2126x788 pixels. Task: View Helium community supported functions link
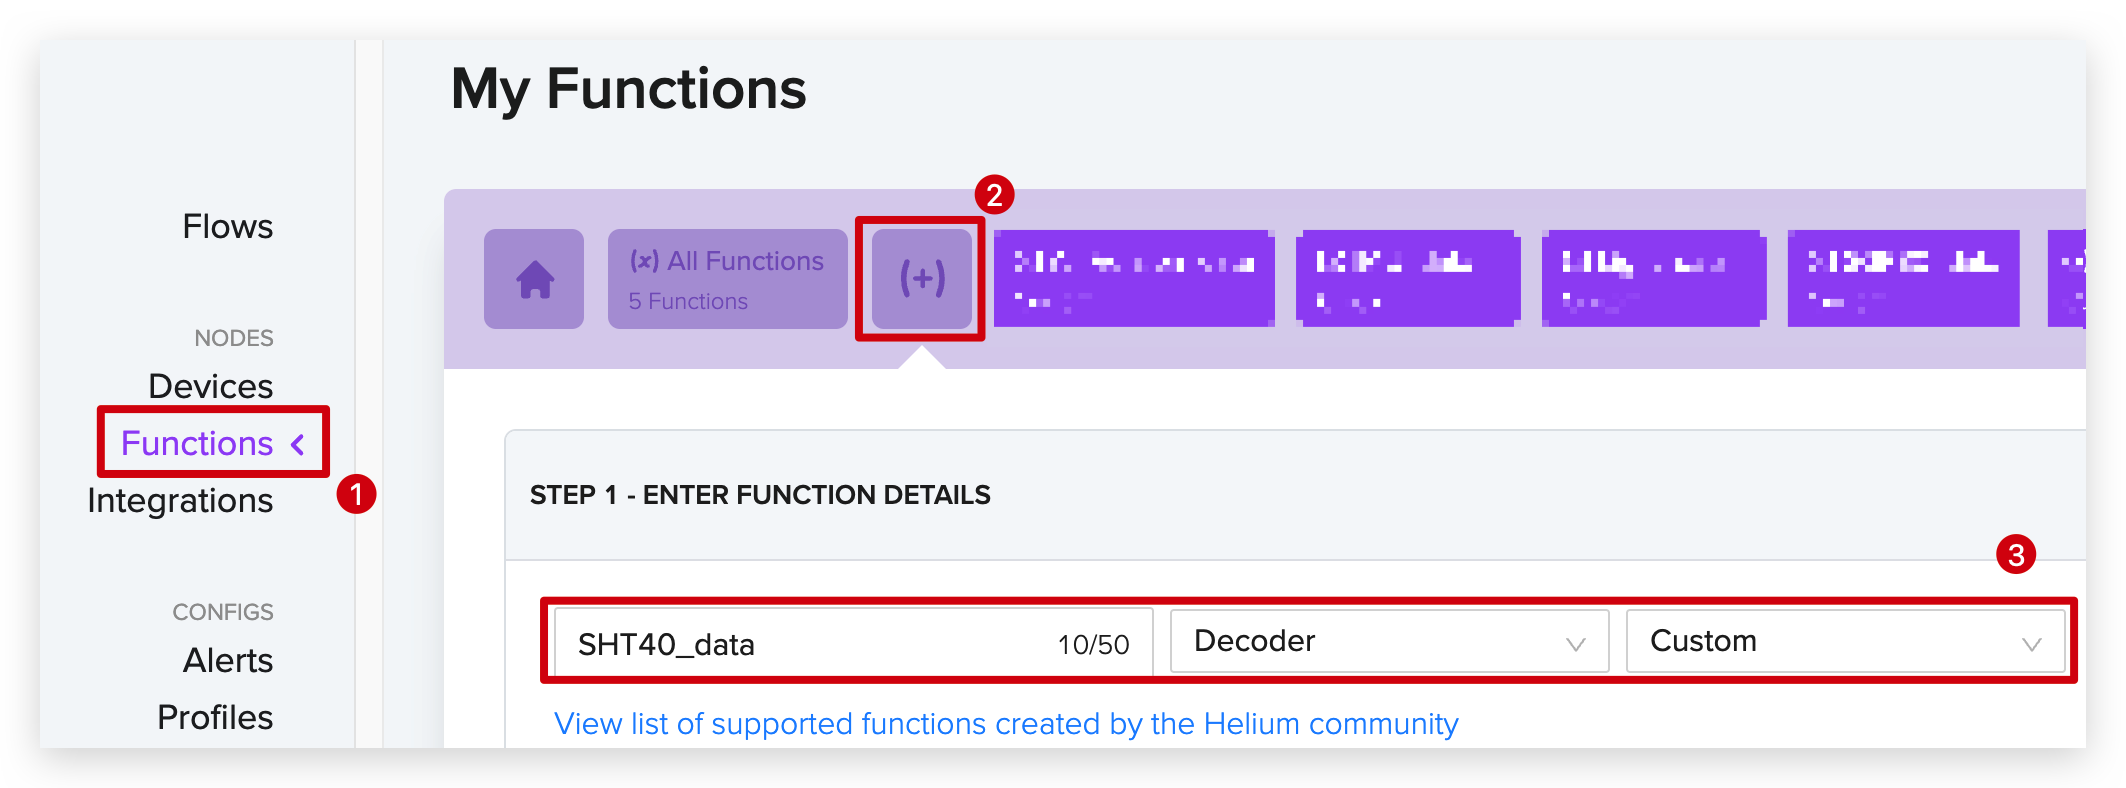point(1006,723)
